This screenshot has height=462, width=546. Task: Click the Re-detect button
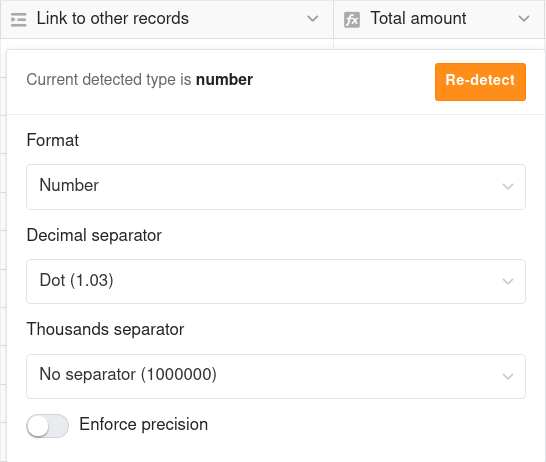[480, 82]
